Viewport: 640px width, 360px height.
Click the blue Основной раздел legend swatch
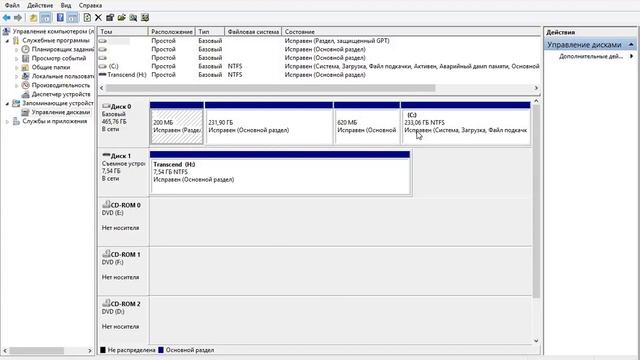click(x=161, y=350)
